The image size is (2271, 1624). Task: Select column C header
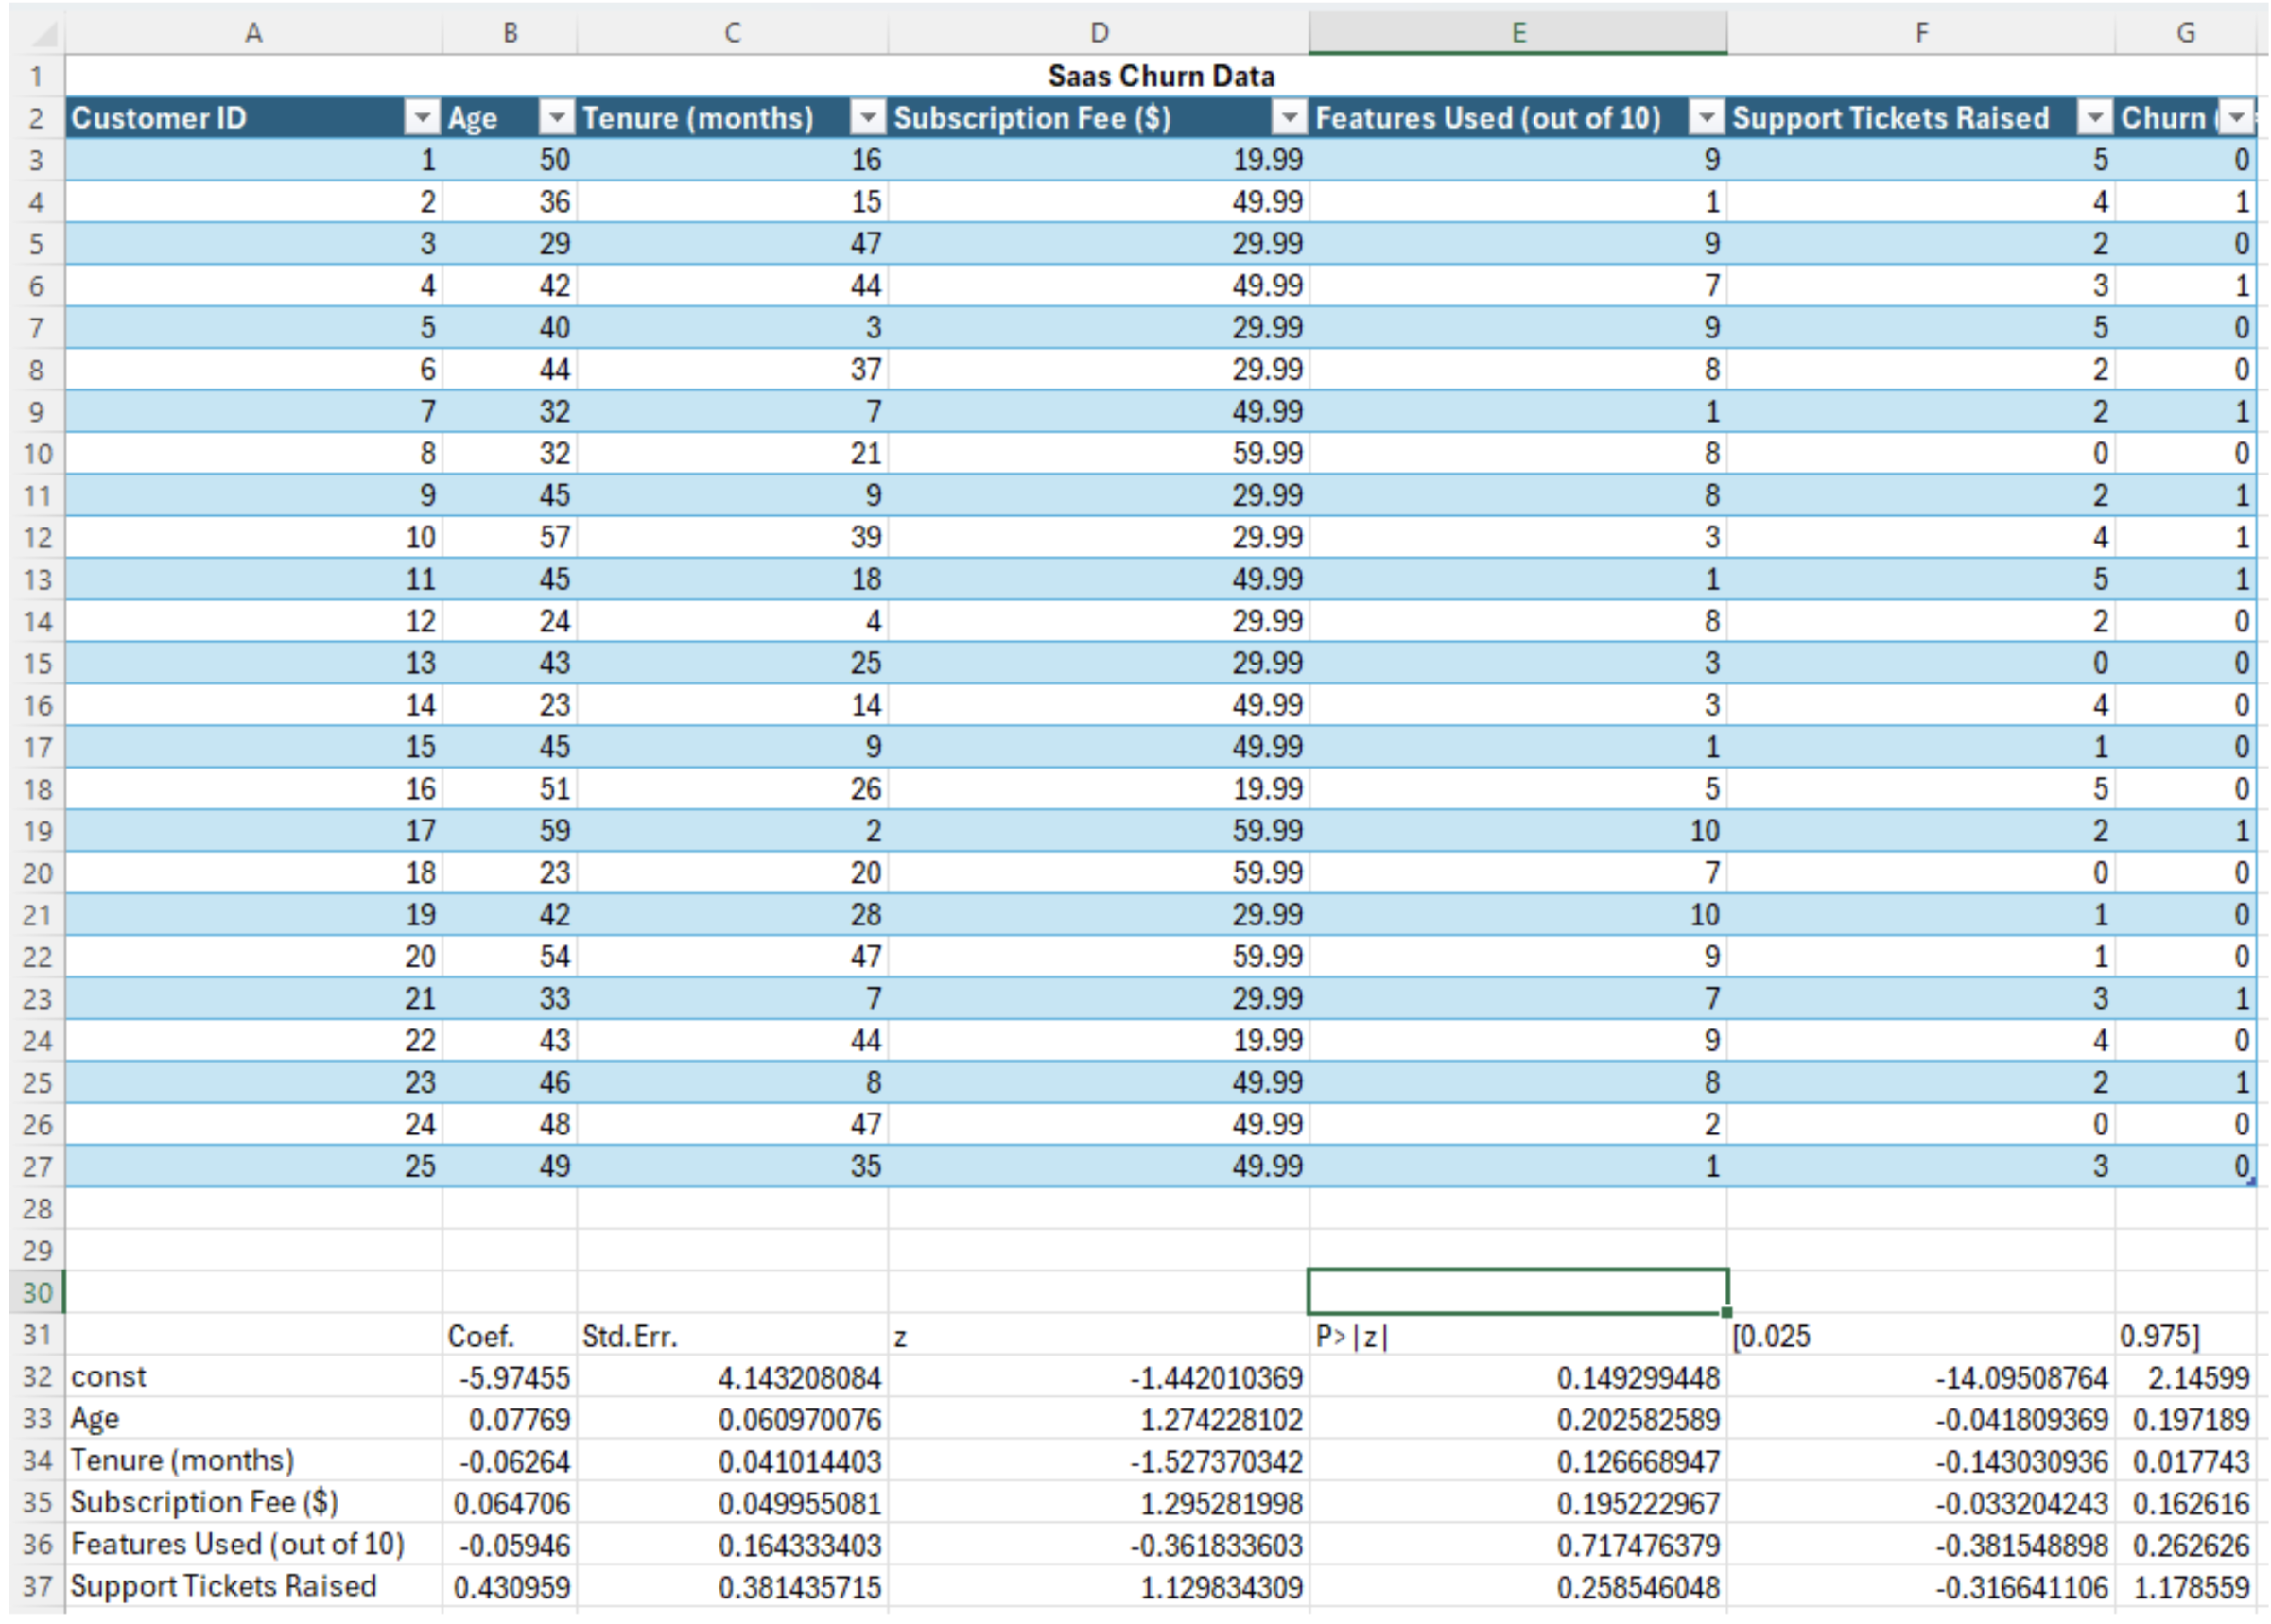(732, 33)
